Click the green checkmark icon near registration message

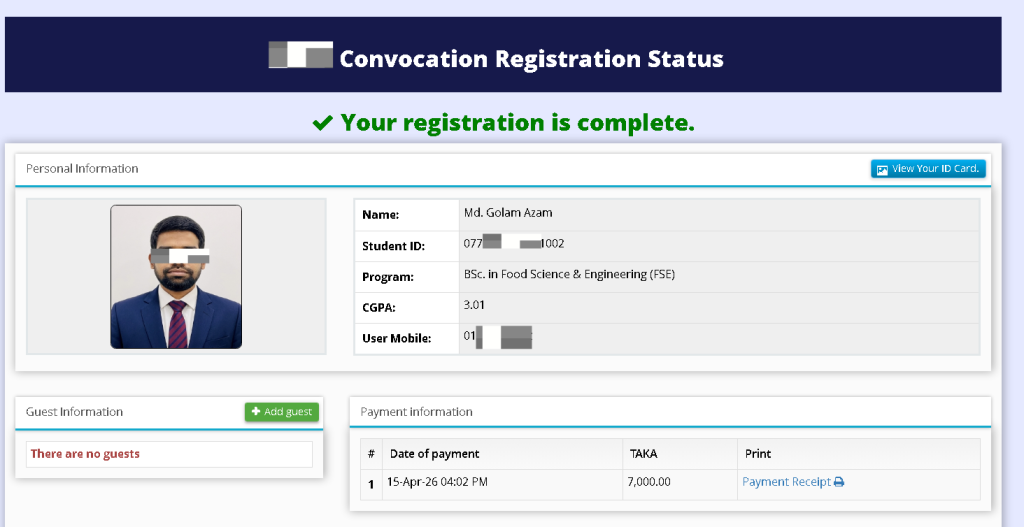(x=322, y=123)
